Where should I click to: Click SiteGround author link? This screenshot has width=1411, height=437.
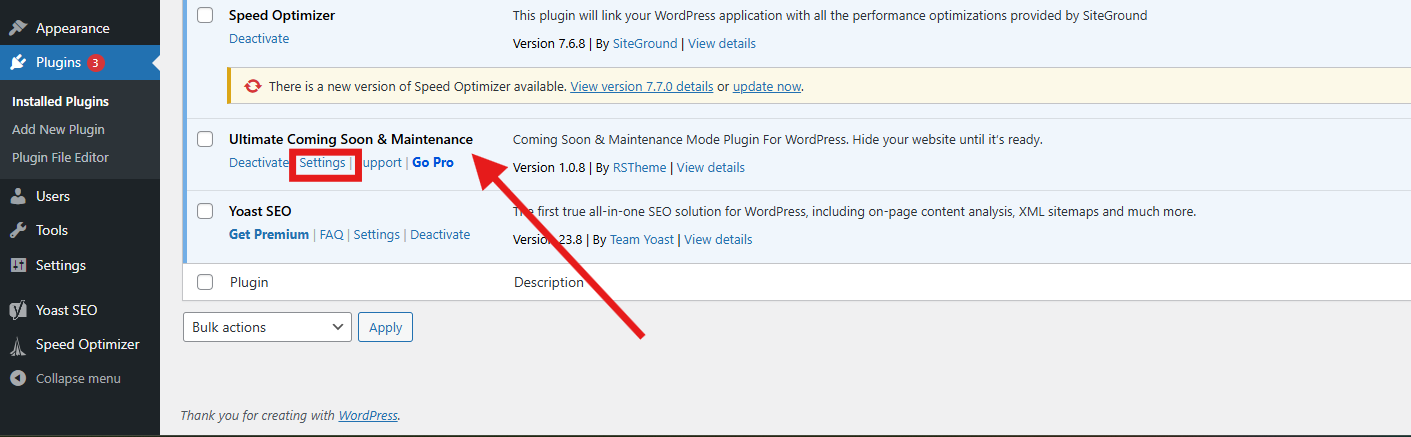click(x=644, y=43)
